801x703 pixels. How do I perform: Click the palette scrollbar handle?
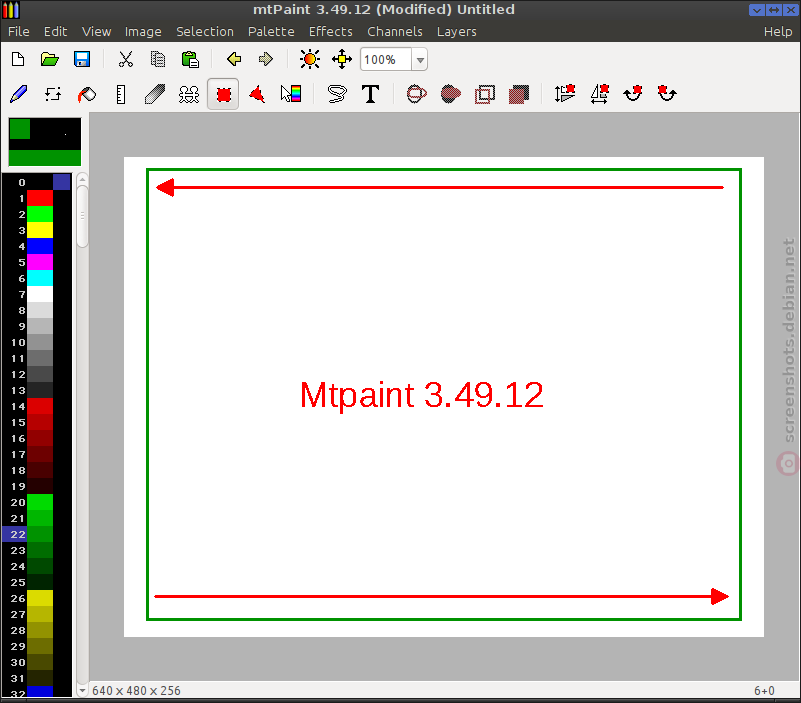[x=82, y=217]
